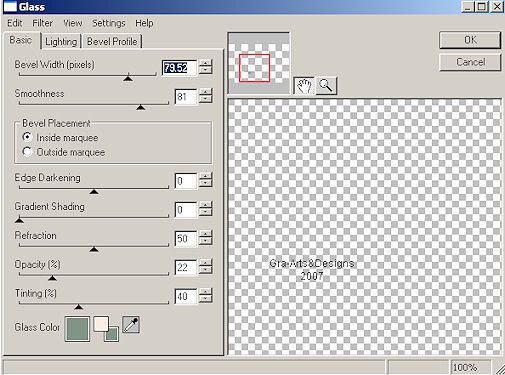Viewport: 505px width, 375px height.
Task: Switch to the Lighting tab
Action: [x=61, y=42]
